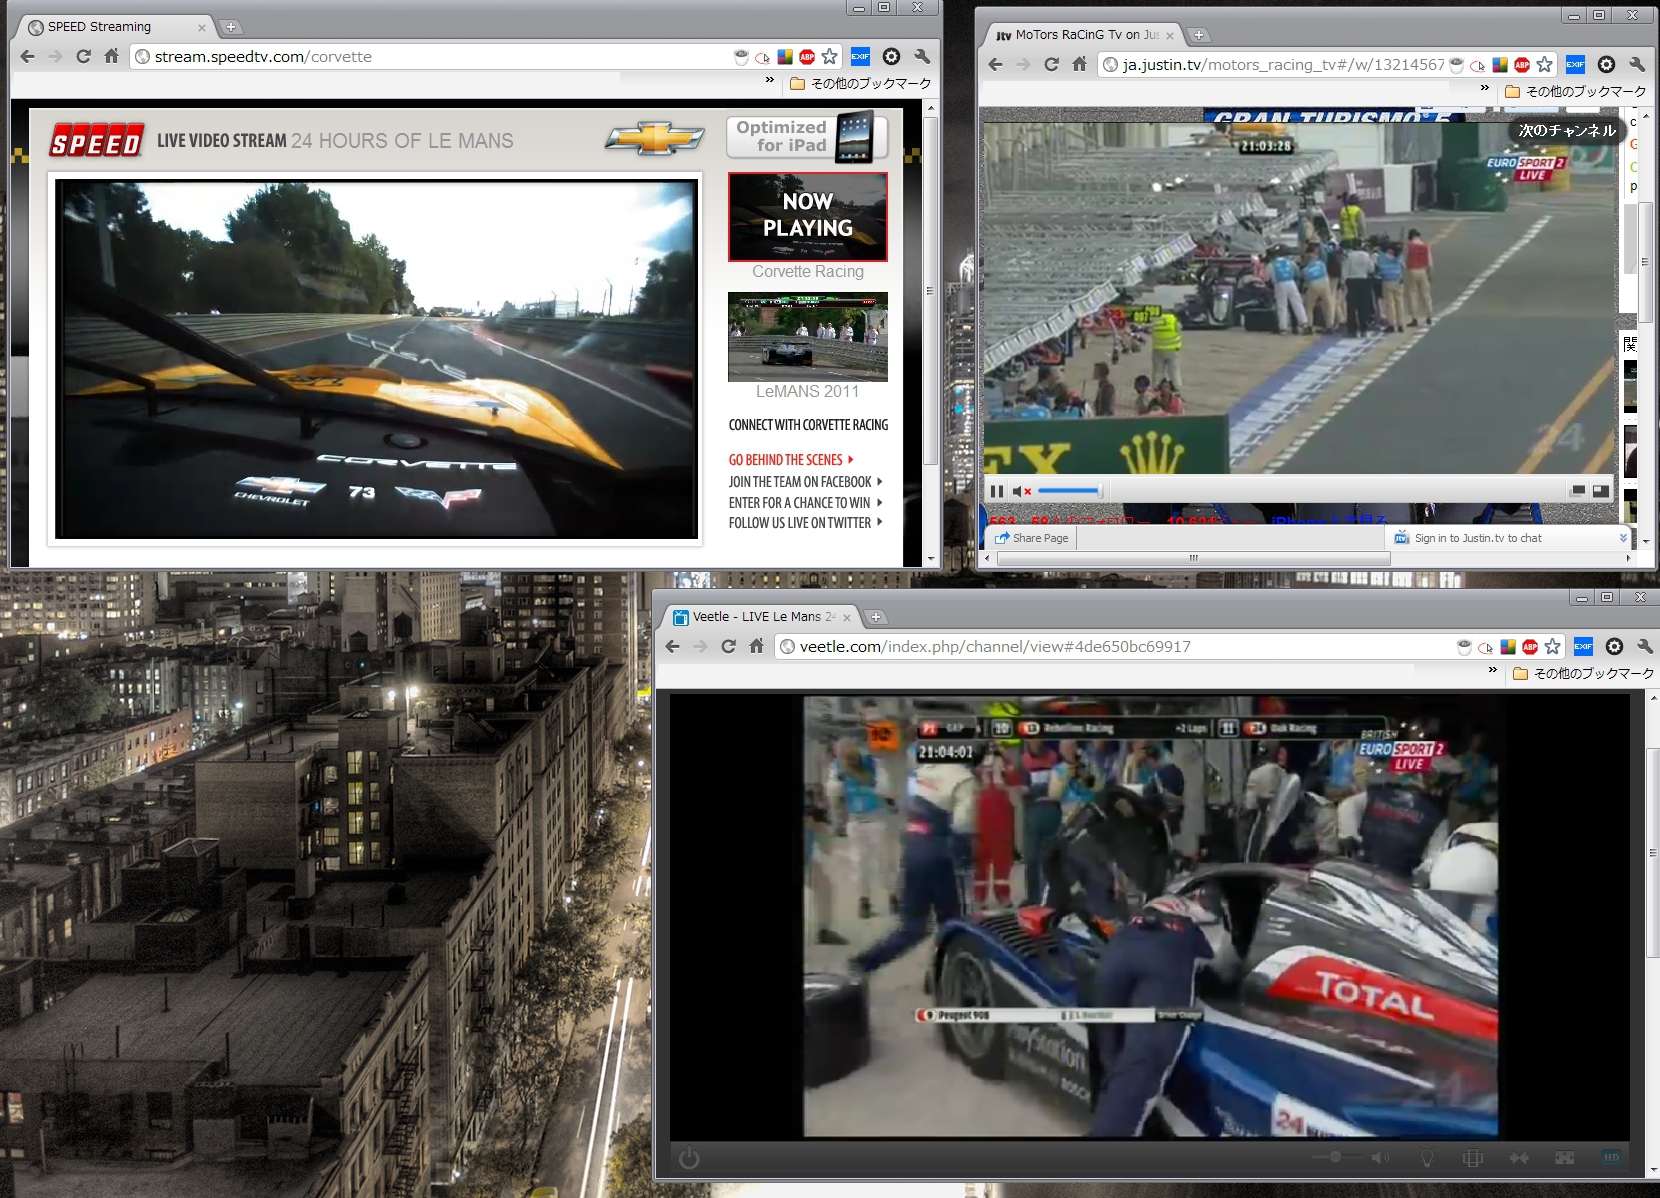Click Veetle player power button

click(689, 1158)
